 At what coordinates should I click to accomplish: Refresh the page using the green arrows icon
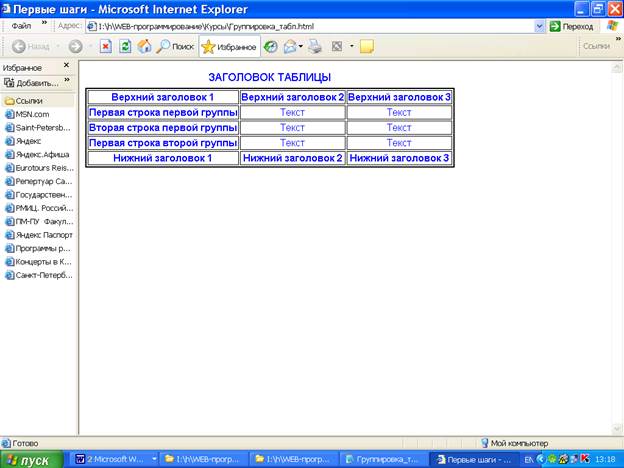pyautogui.click(x=125, y=47)
